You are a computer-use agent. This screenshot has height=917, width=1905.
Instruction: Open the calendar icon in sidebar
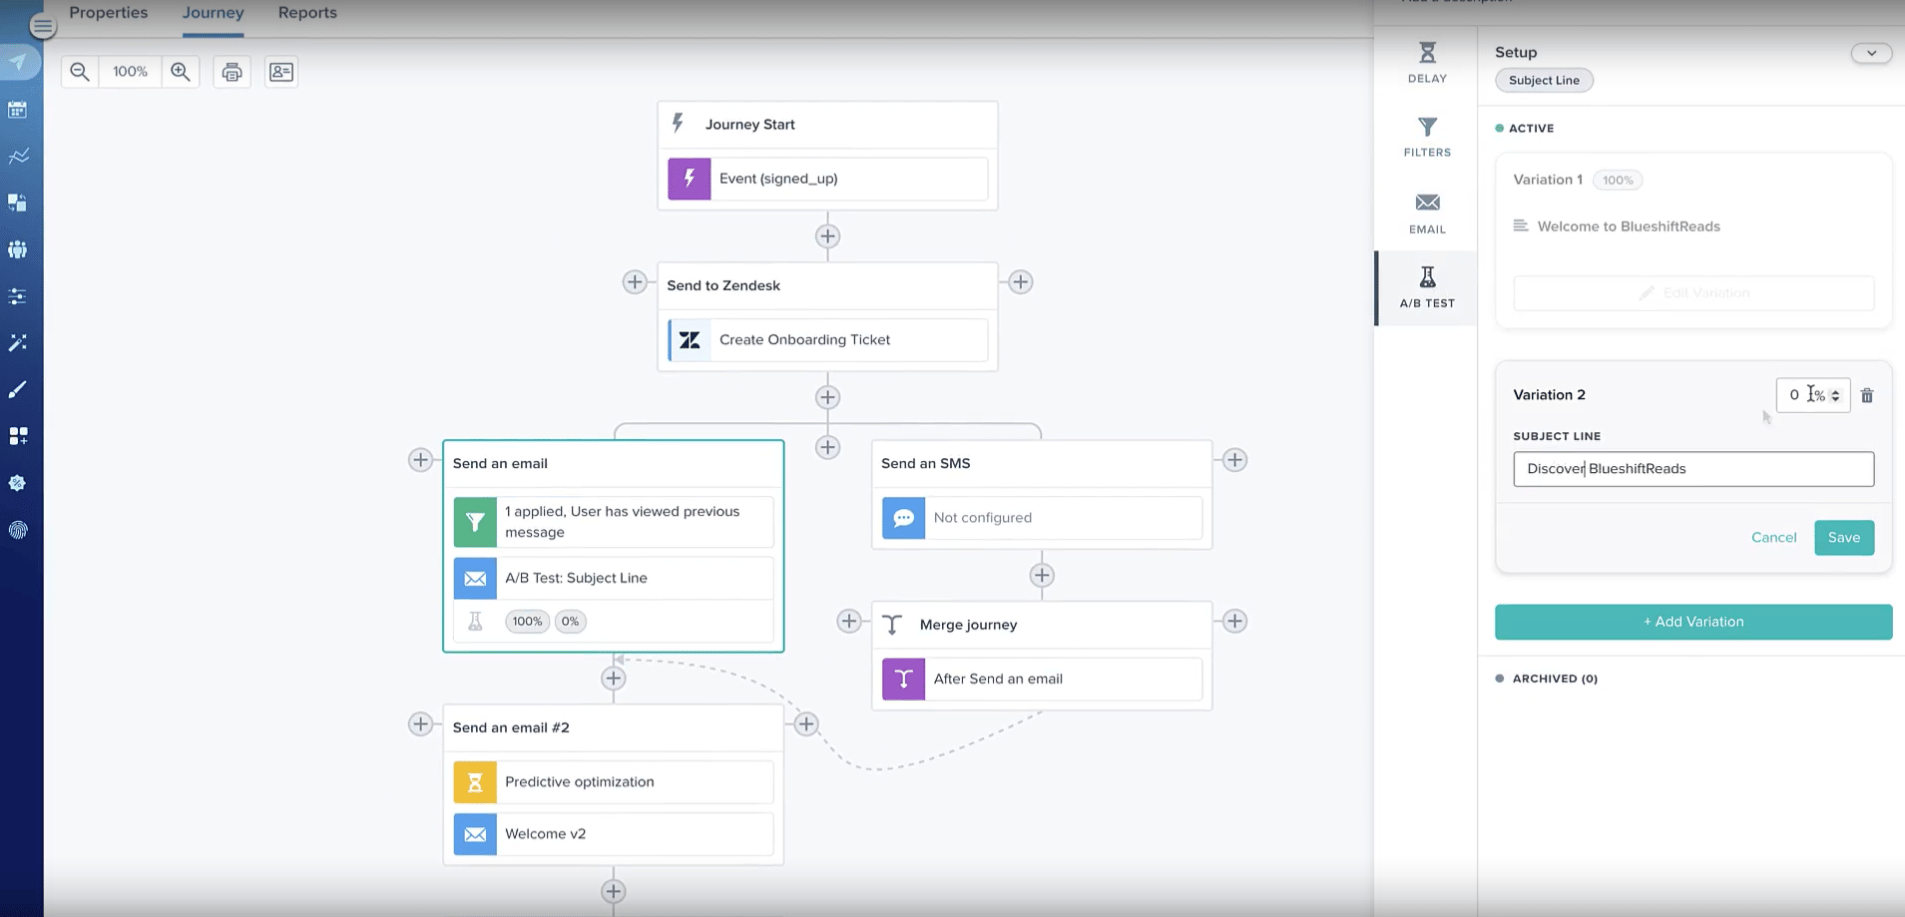coord(18,110)
